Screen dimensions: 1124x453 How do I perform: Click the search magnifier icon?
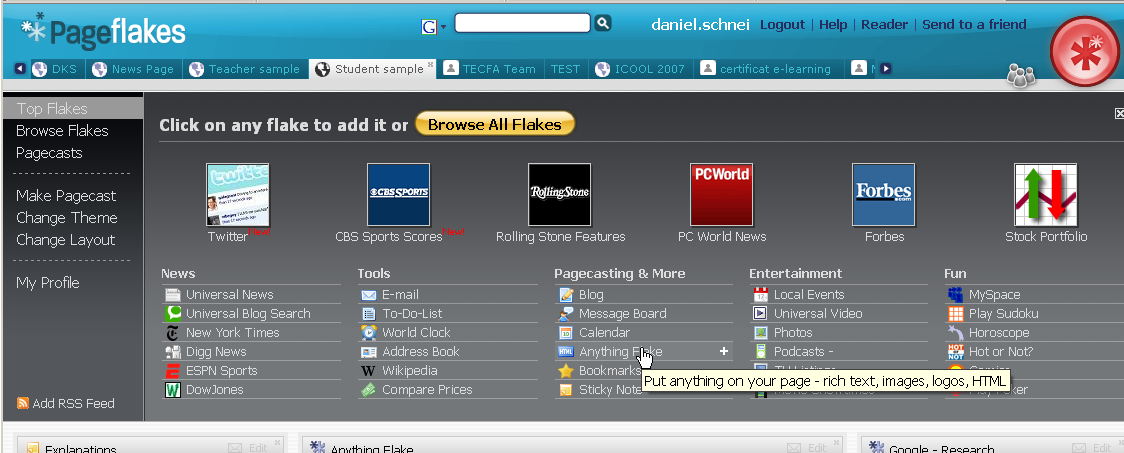[x=603, y=24]
